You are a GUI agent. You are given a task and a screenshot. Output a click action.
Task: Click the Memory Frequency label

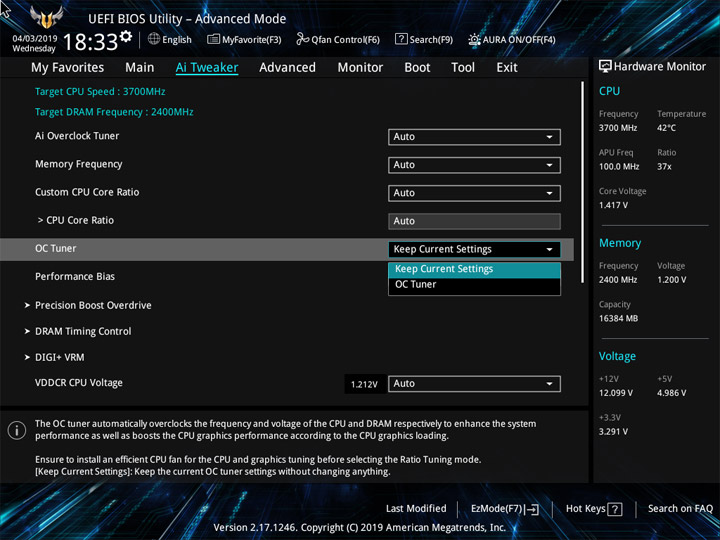coord(79,164)
